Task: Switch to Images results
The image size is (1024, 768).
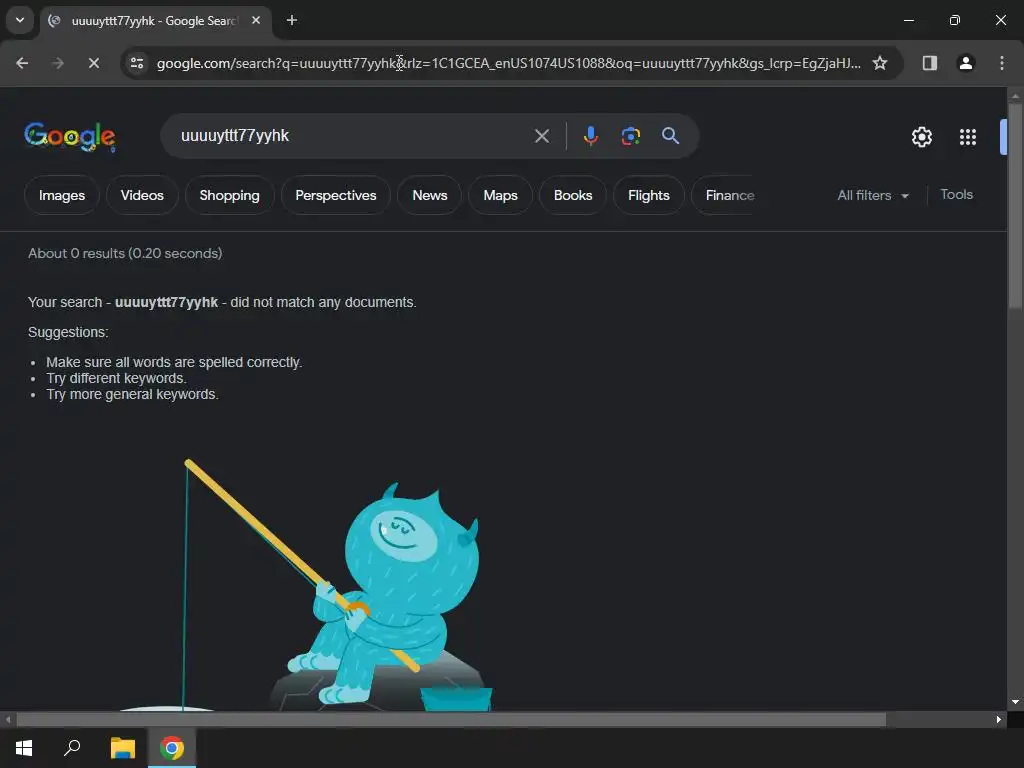Action: (62, 195)
